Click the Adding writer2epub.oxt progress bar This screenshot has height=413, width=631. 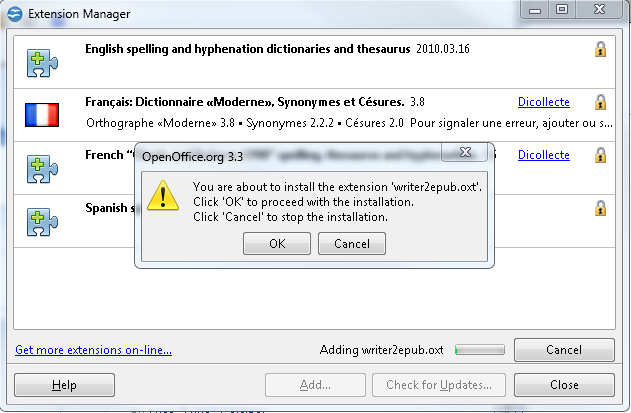coord(480,350)
